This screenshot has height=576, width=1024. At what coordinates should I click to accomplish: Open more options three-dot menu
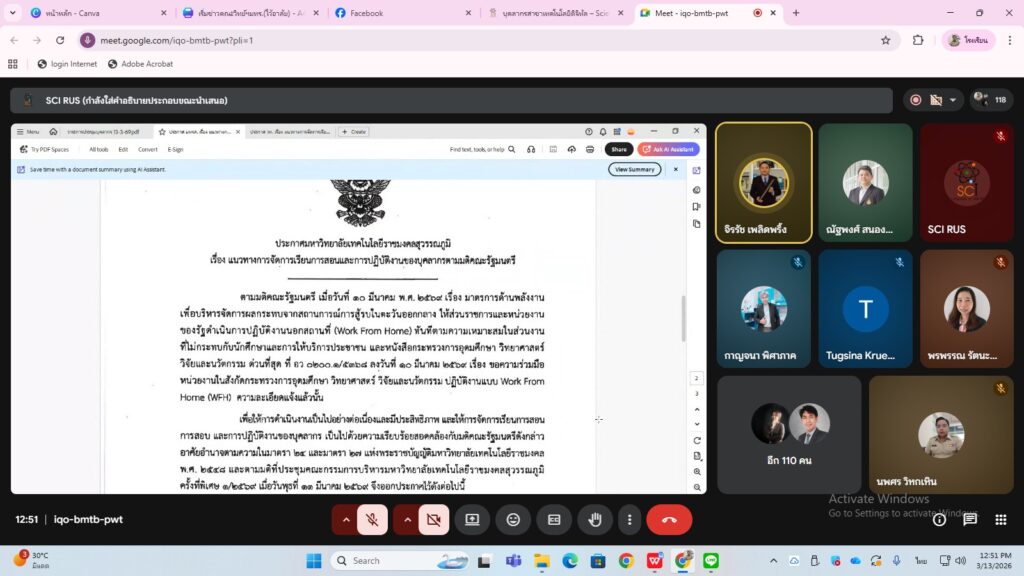[629, 520]
